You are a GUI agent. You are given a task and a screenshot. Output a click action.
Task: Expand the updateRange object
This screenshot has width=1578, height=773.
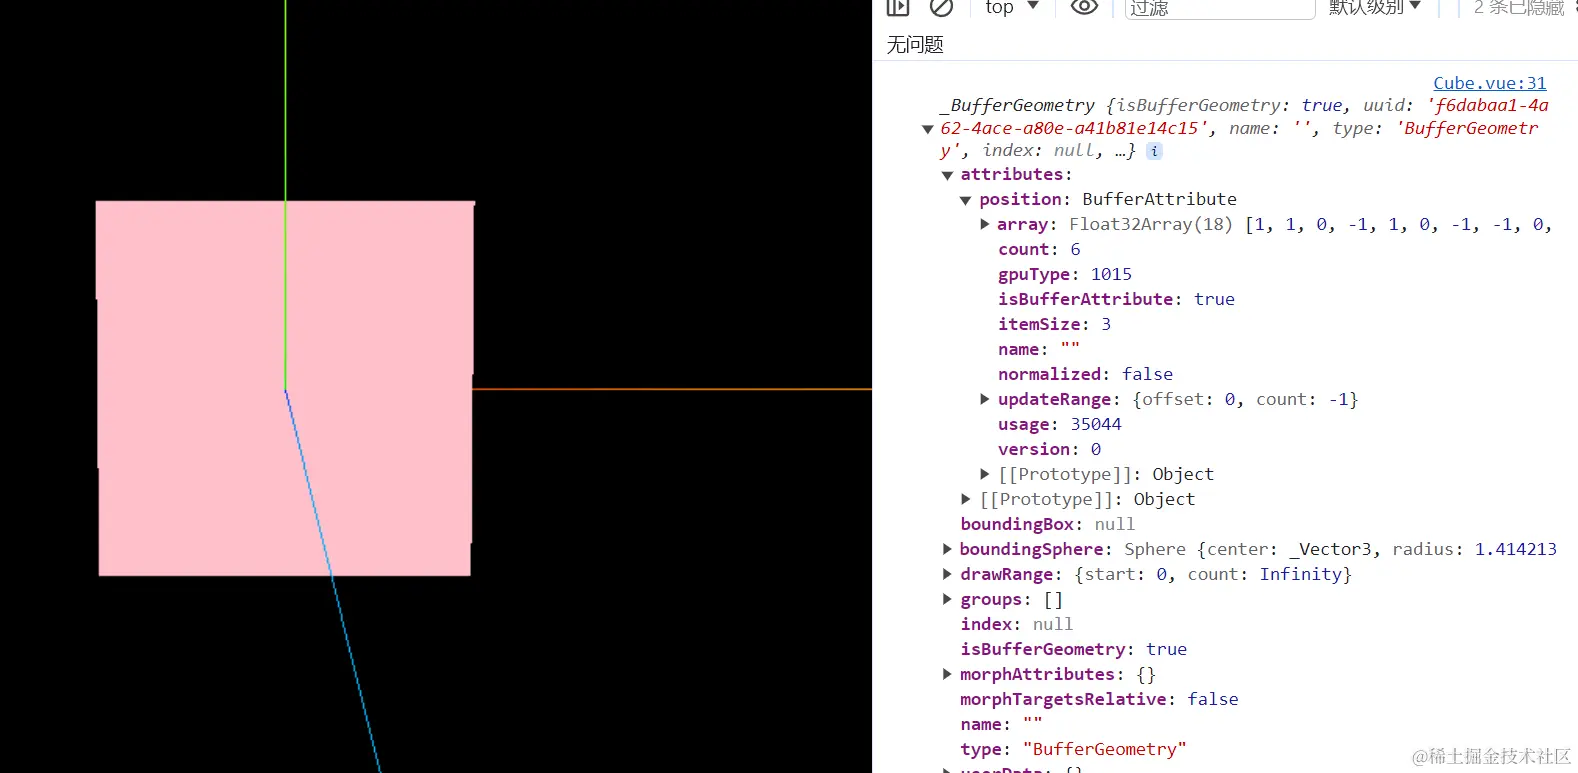[x=985, y=399]
